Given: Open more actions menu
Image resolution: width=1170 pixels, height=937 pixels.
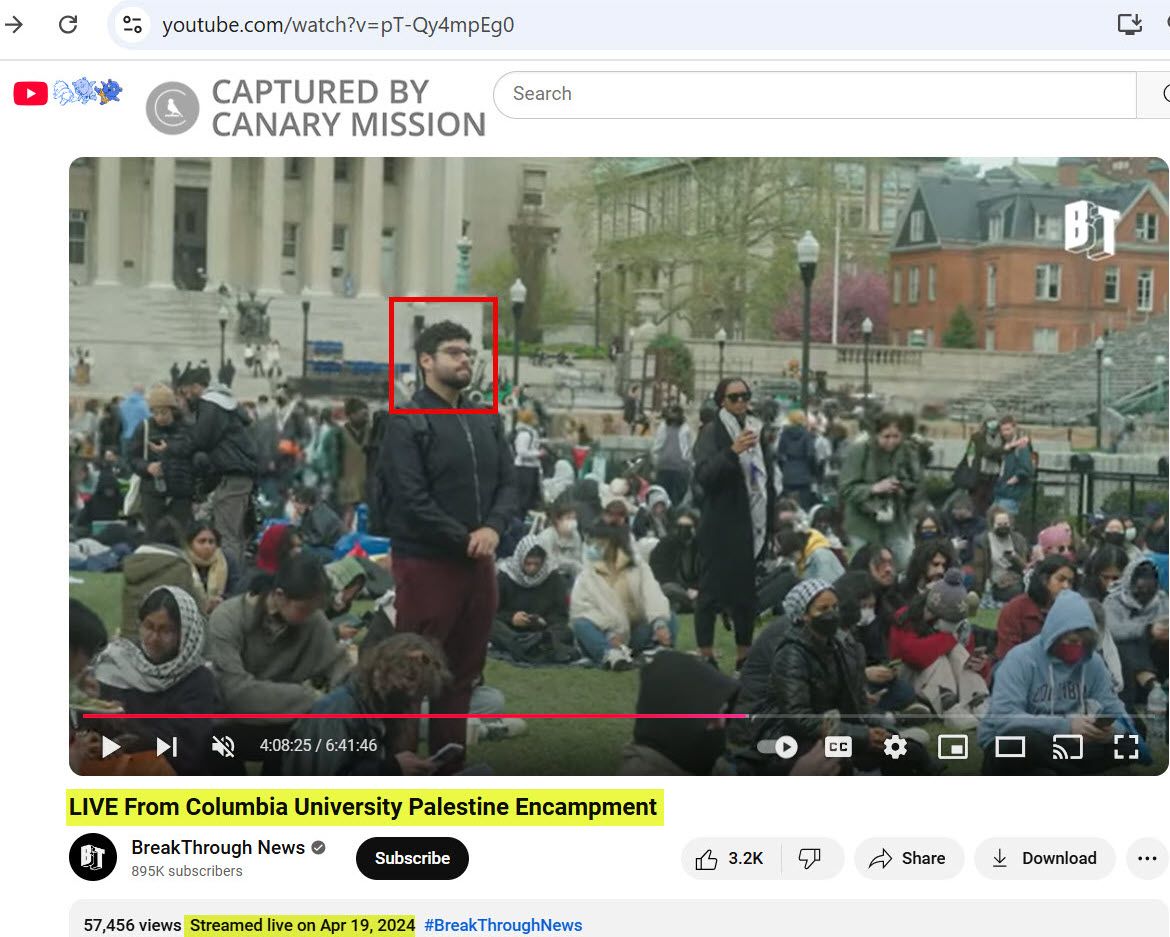Looking at the screenshot, I should (x=1146, y=858).
